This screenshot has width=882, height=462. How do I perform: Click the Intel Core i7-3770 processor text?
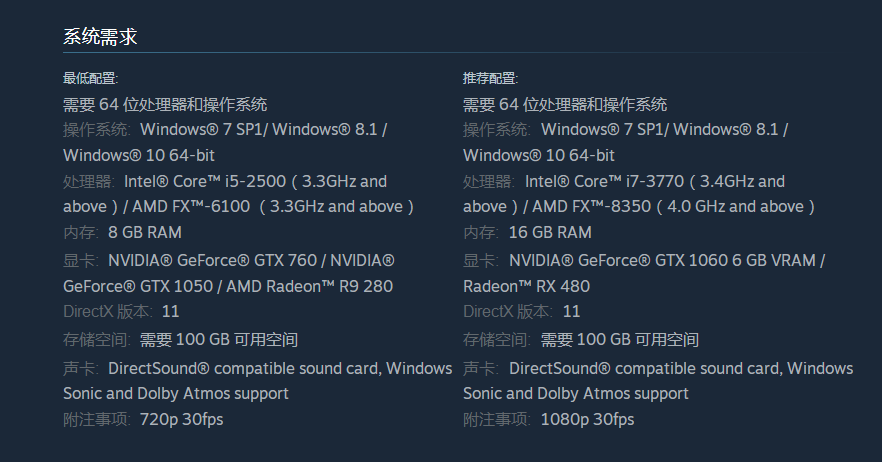[604, 181]
